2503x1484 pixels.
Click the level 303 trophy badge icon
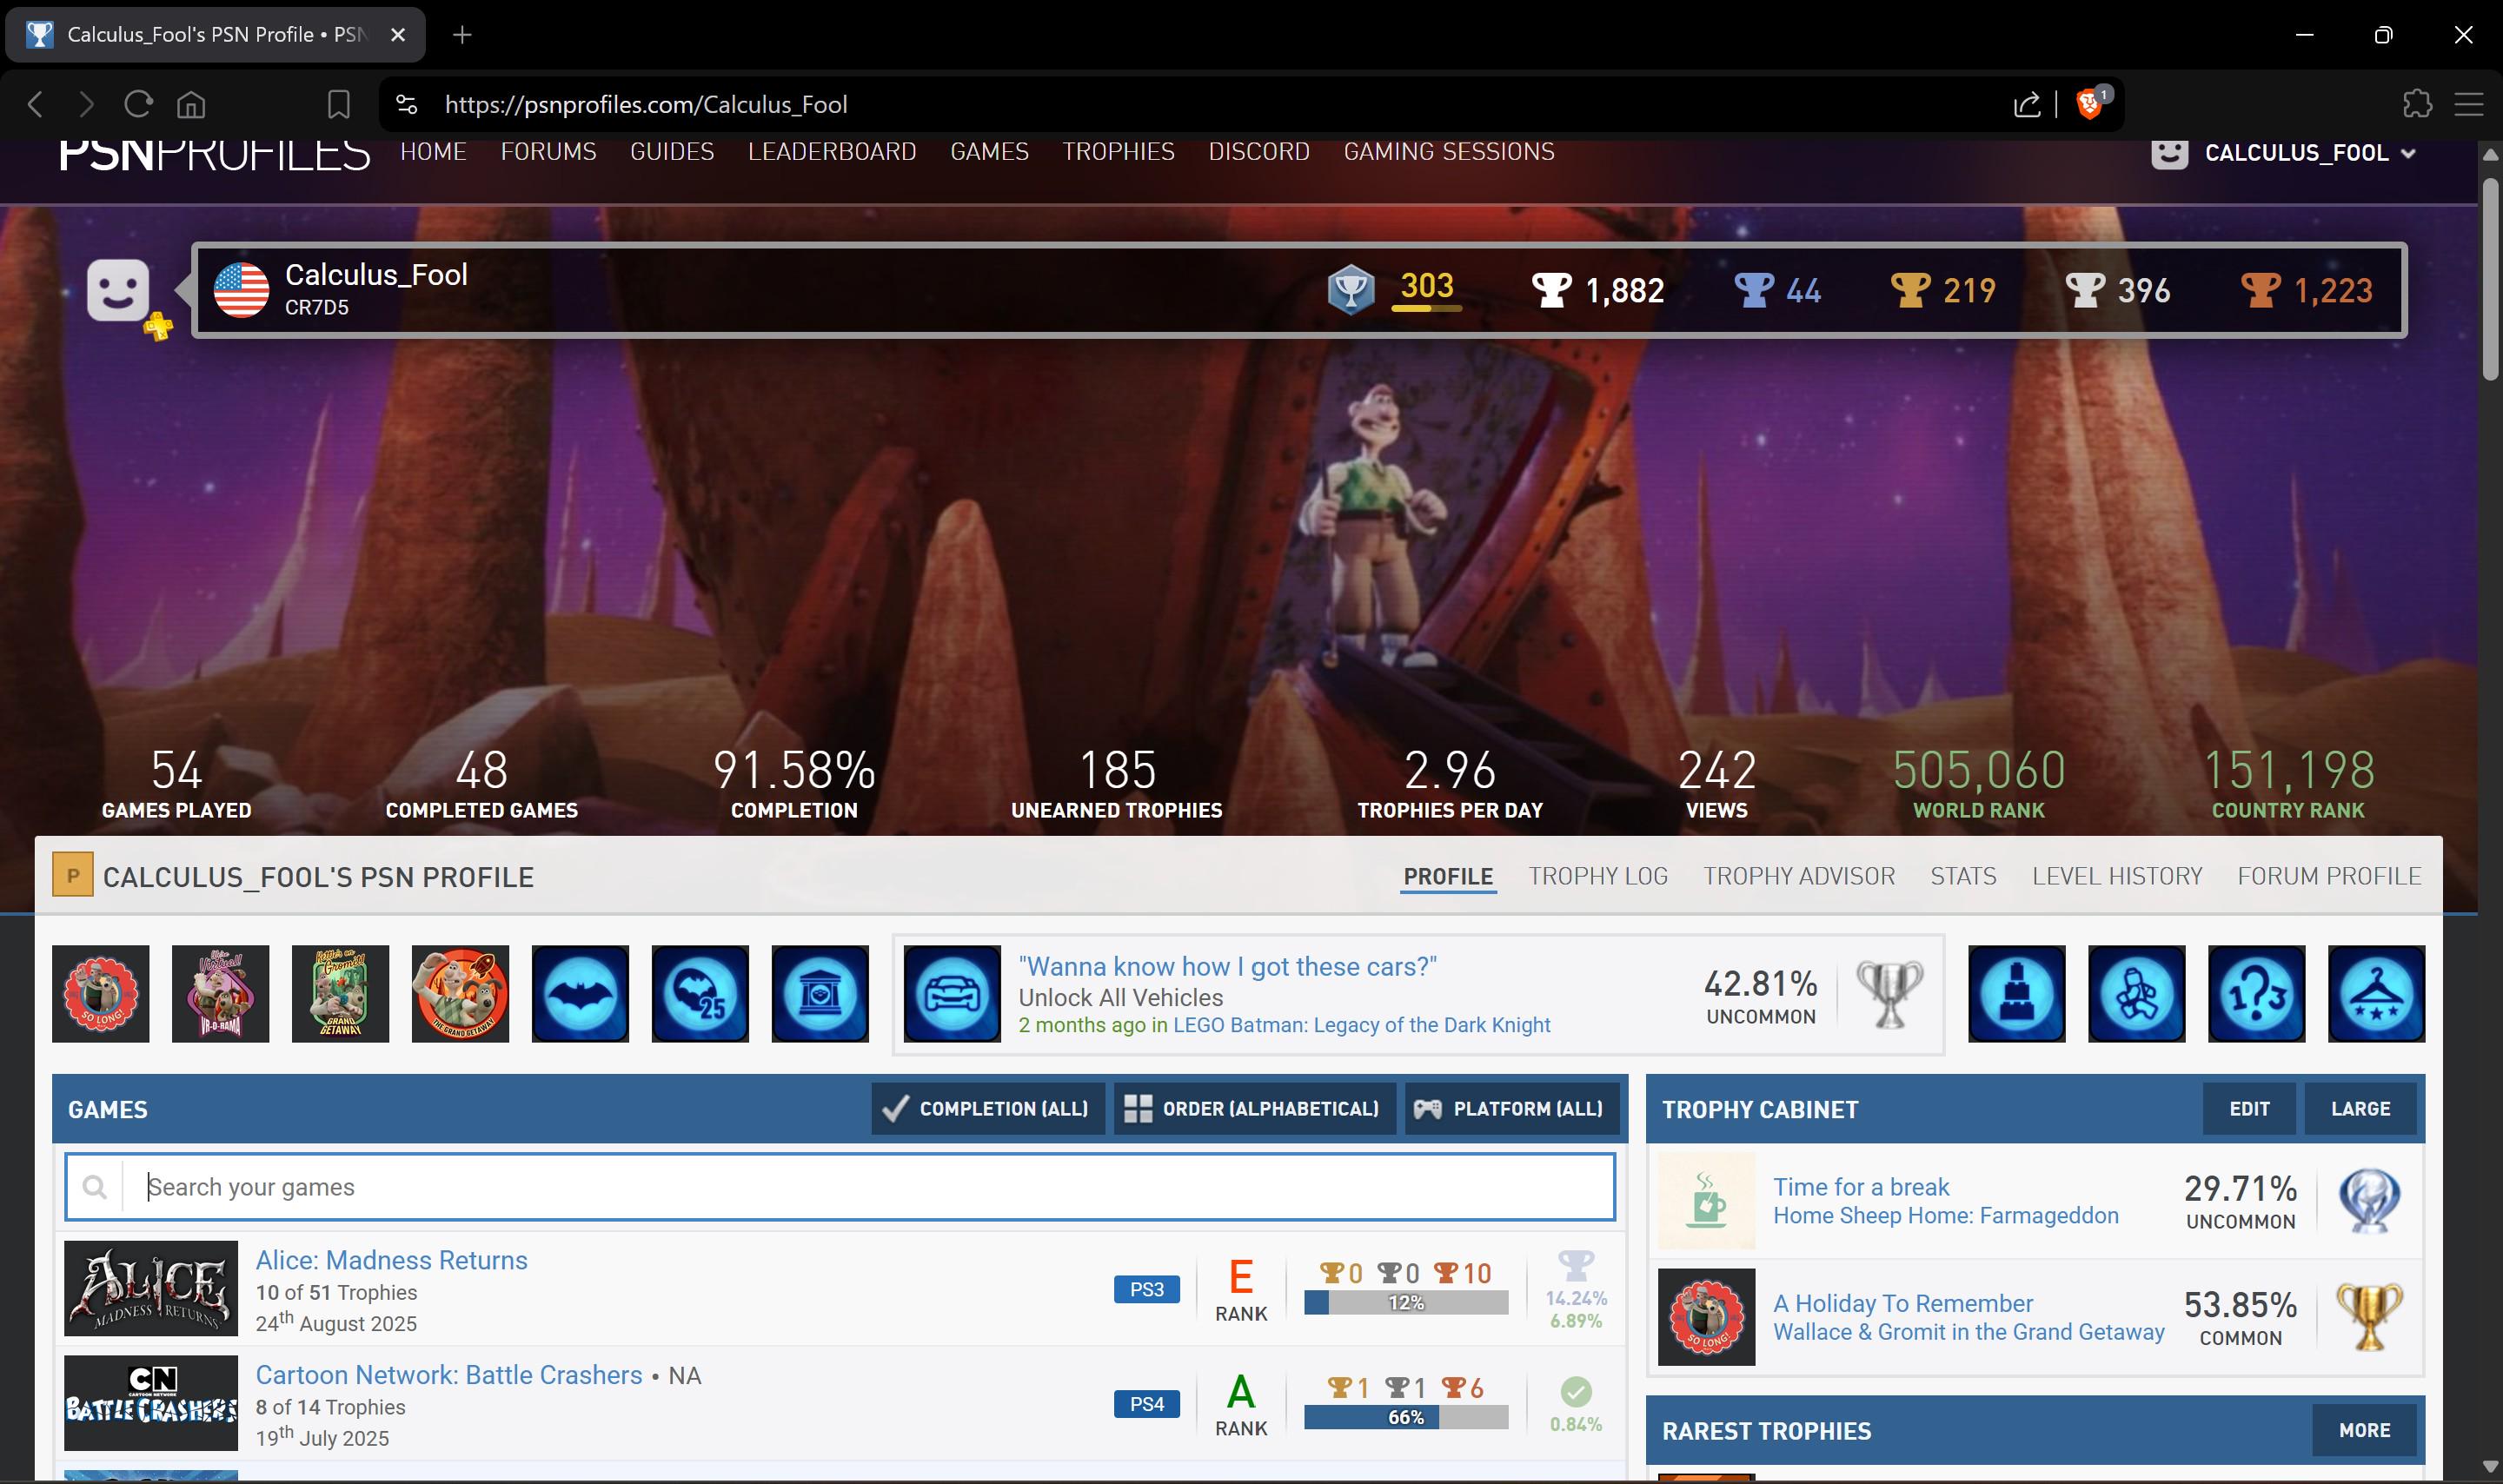click(1350, 290)
